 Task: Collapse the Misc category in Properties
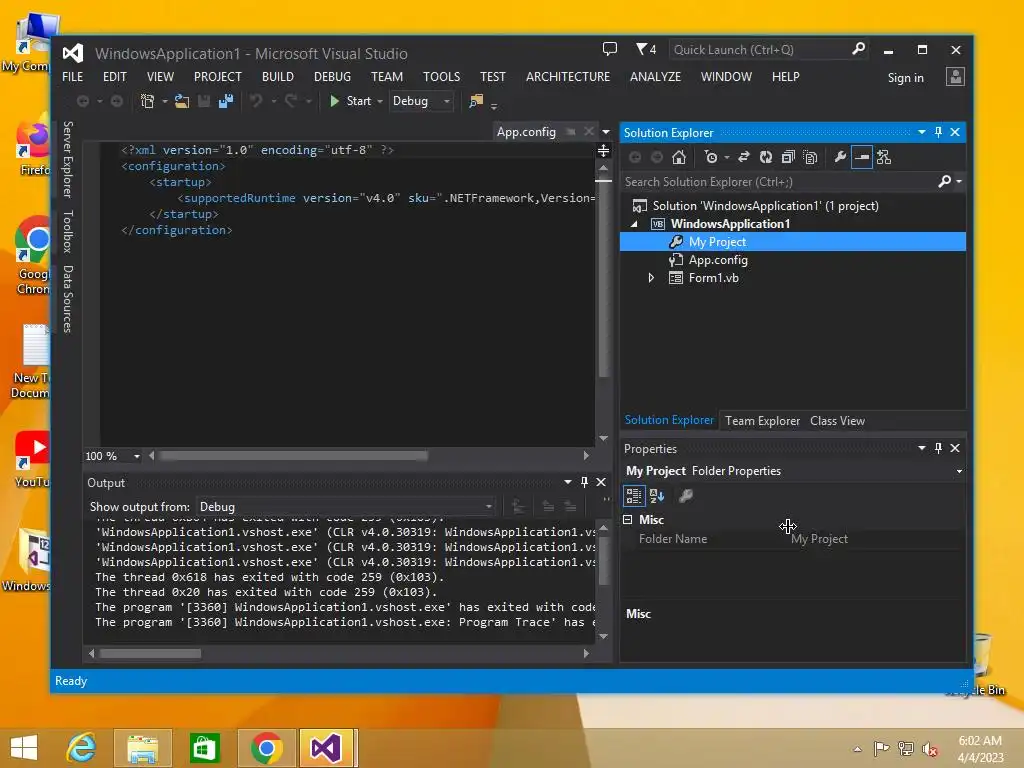628,520
